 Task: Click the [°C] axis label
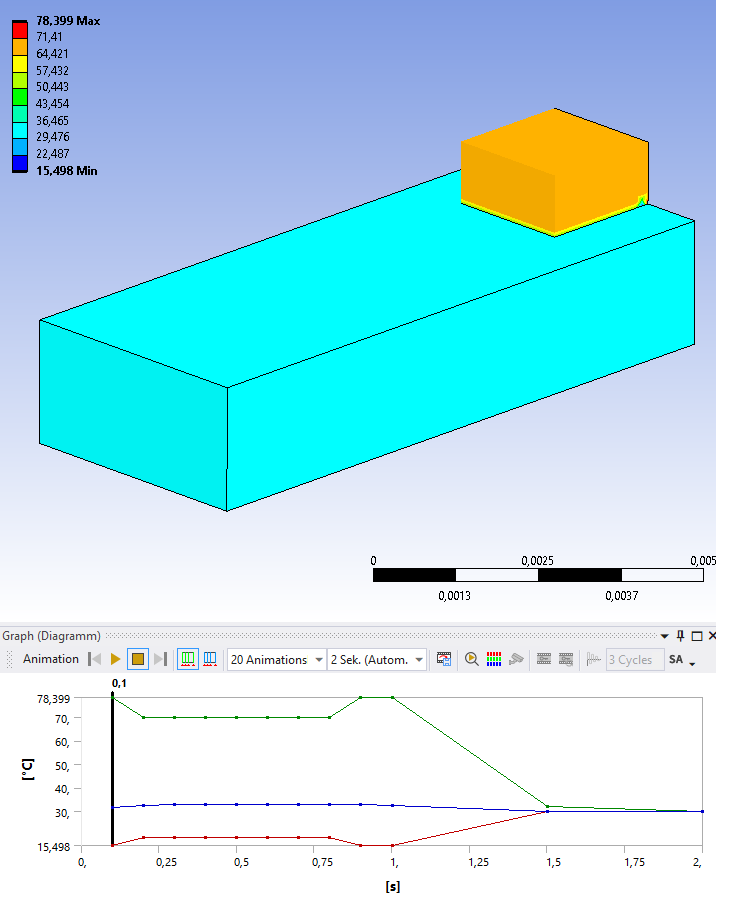(x=27, y=769)
